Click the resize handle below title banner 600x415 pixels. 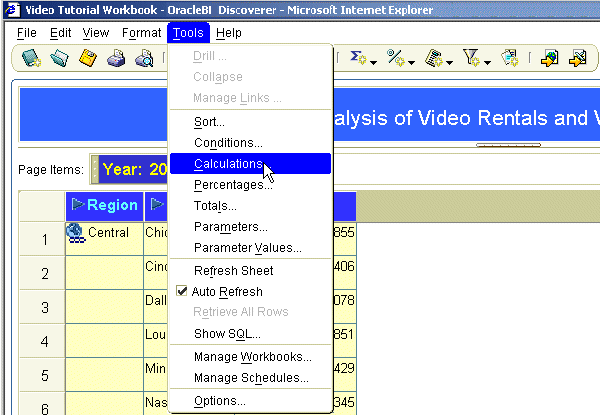click(509, 145)
